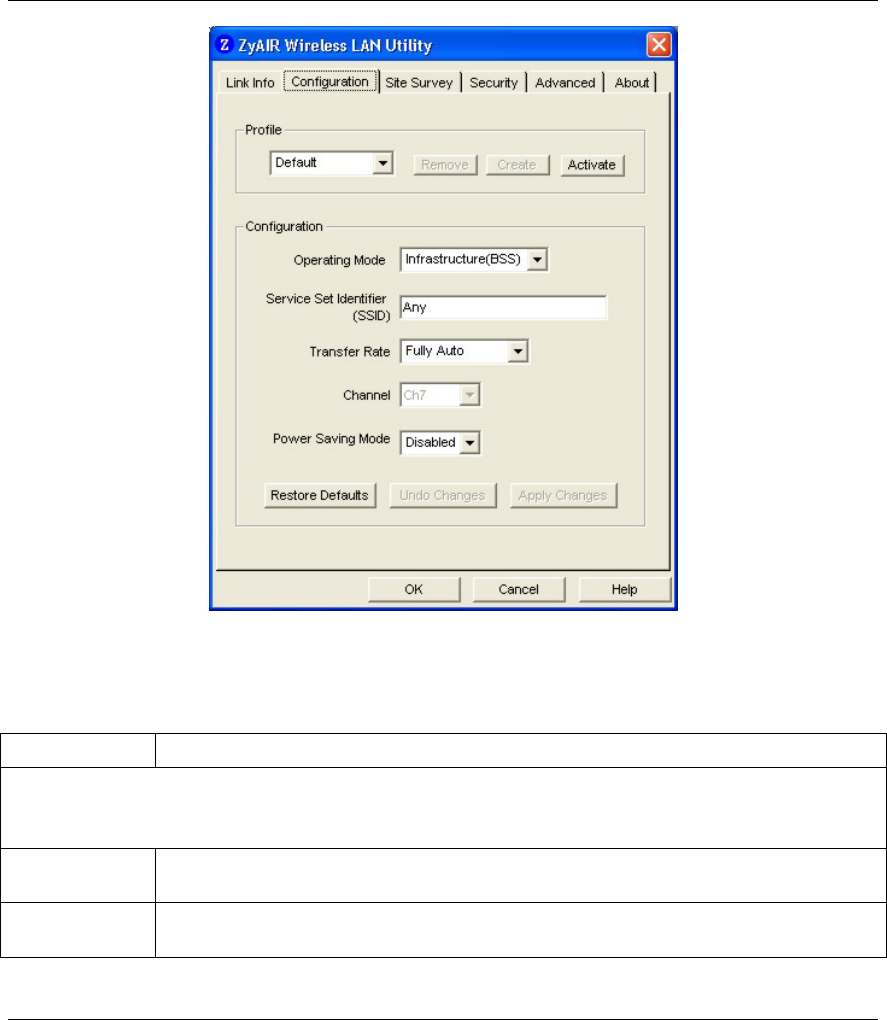This screenshot has height=1020, width=887.
Task: Click the Channel label
Action: pos(367,396)
